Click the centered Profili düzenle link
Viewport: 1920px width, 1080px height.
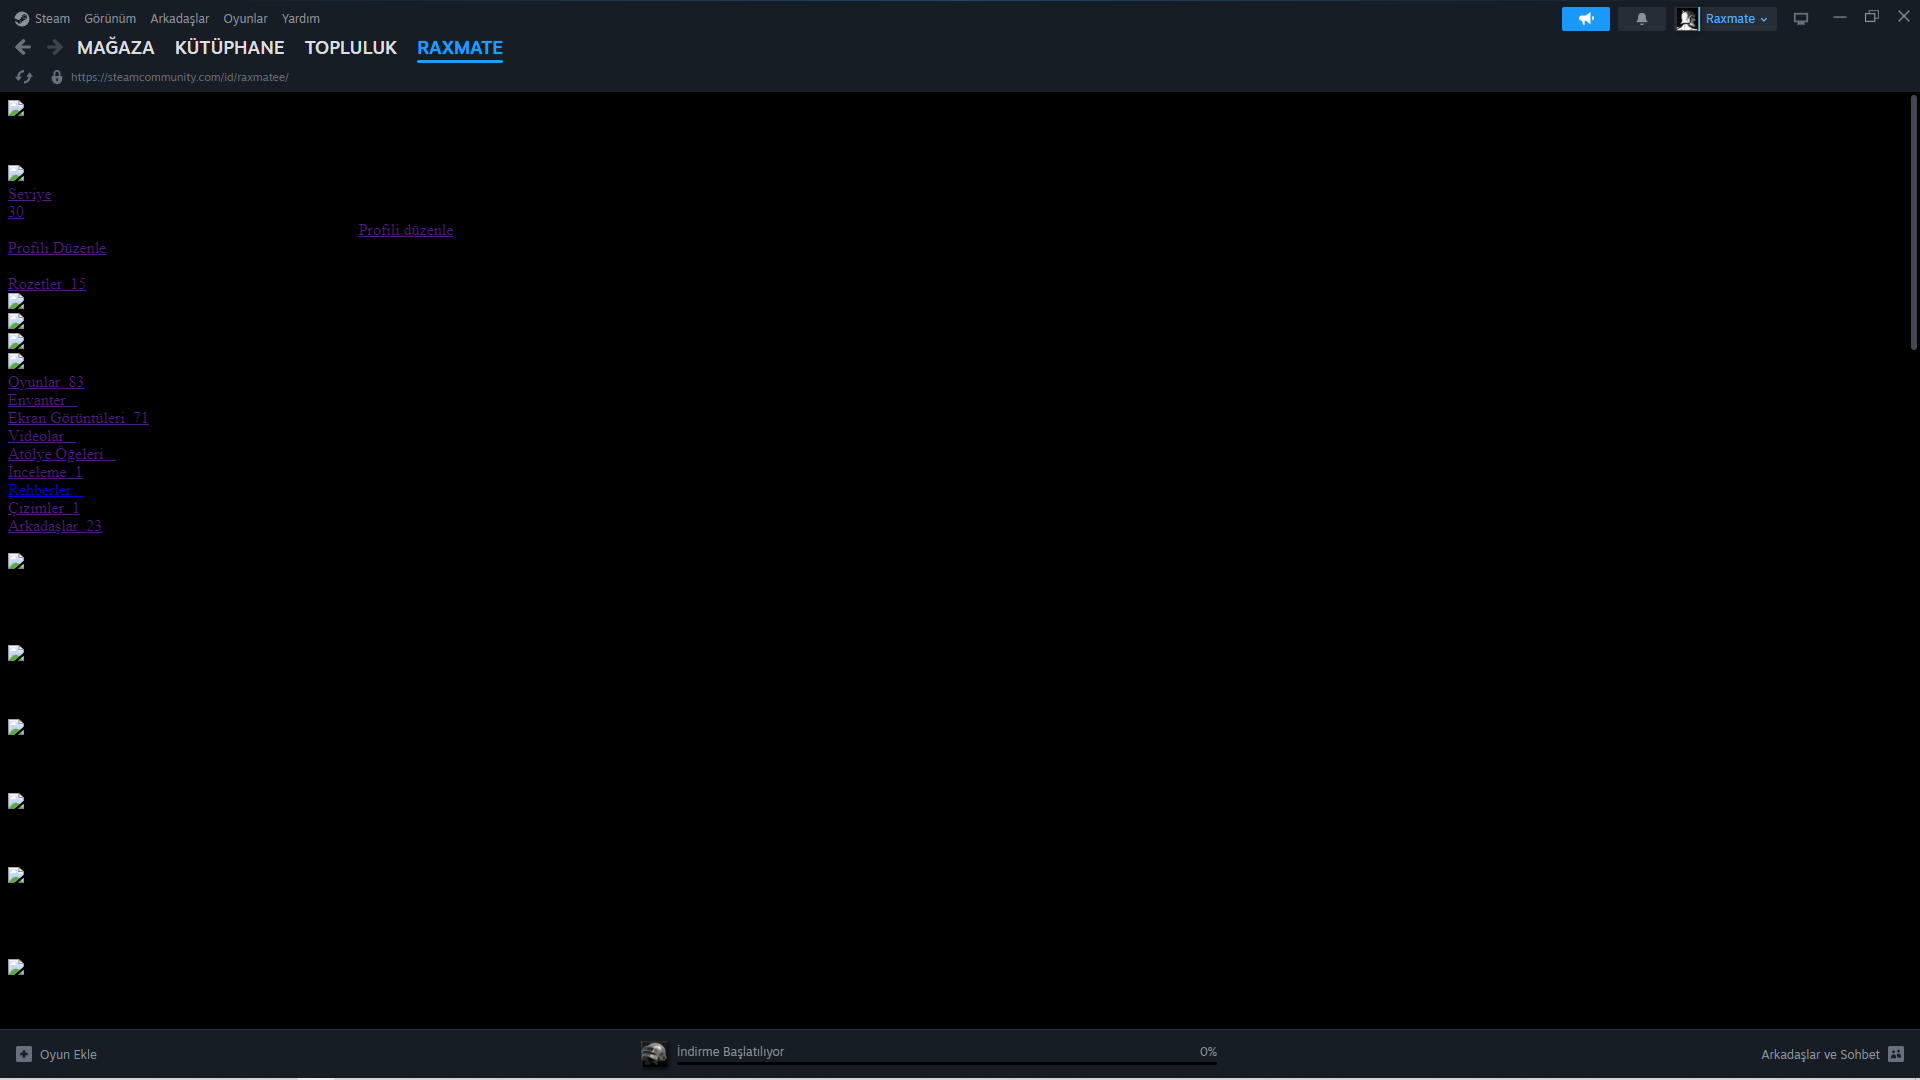[x=406, y=230]
